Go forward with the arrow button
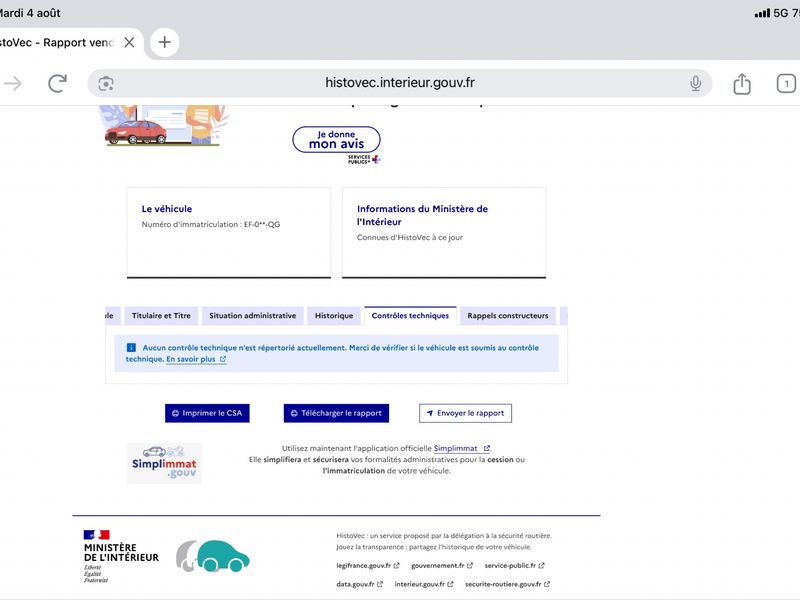This screenshot has height=600, width=800. (13, 83)
